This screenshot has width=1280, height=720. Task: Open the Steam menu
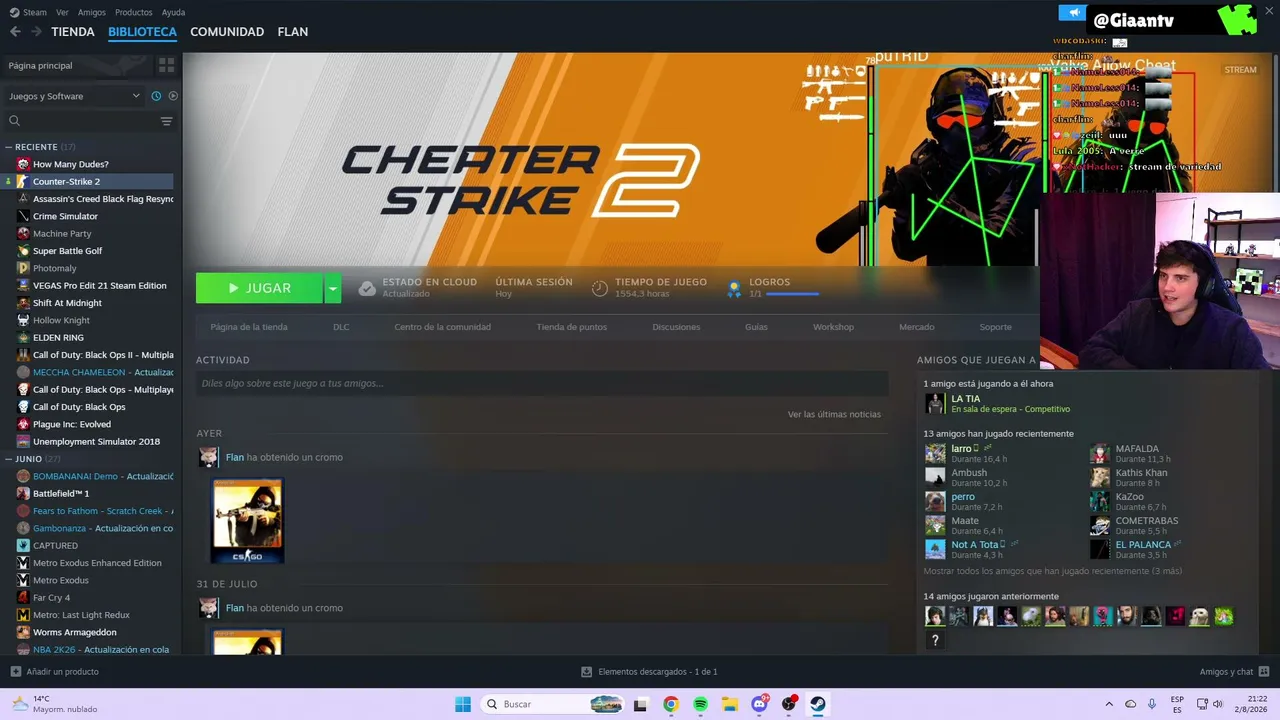click(x=35, y=12)
